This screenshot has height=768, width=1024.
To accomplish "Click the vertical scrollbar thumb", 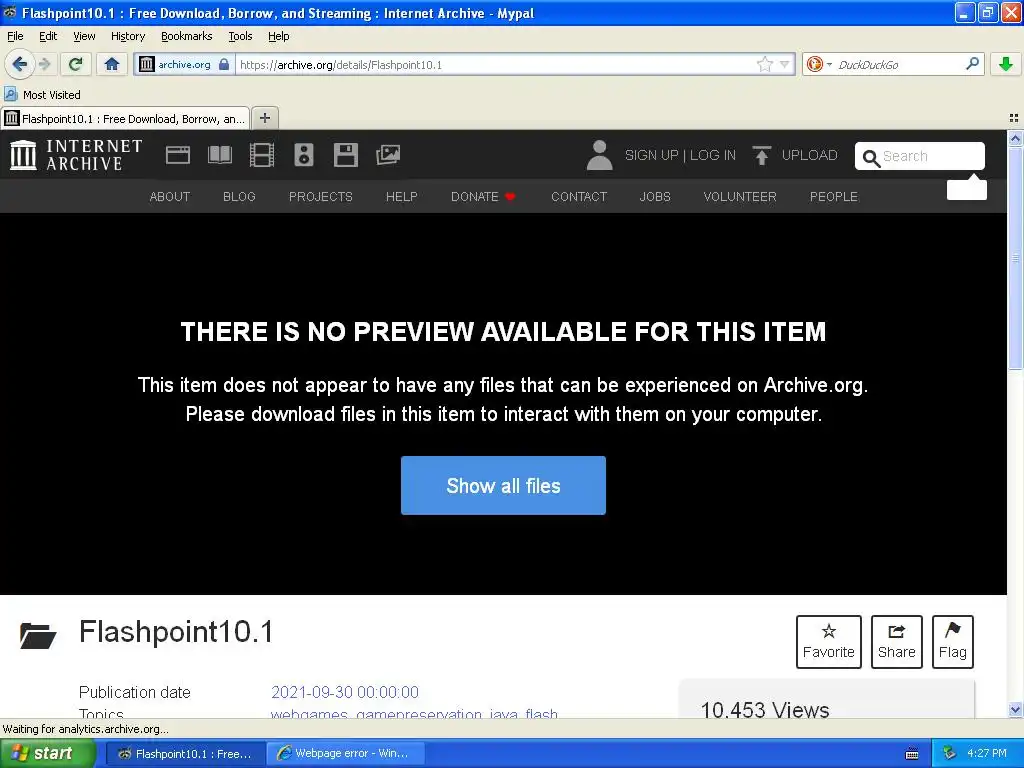I will coord(1015,258).
